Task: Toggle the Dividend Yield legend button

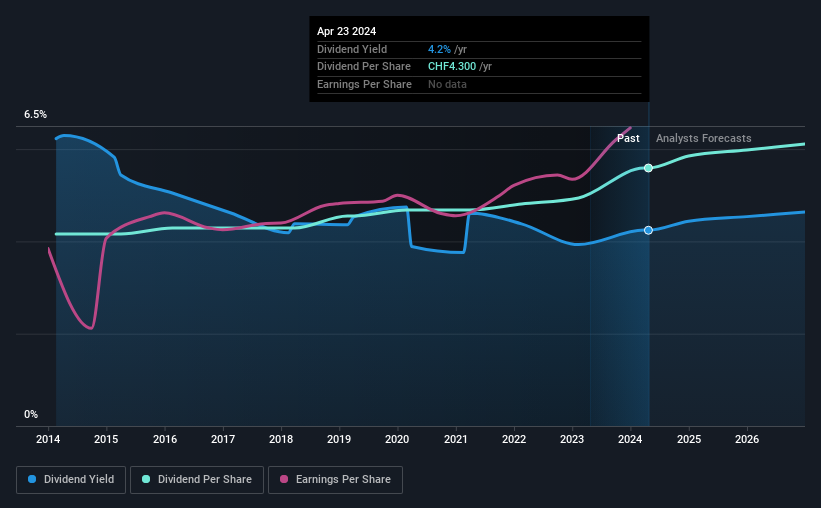Action: 71,480
